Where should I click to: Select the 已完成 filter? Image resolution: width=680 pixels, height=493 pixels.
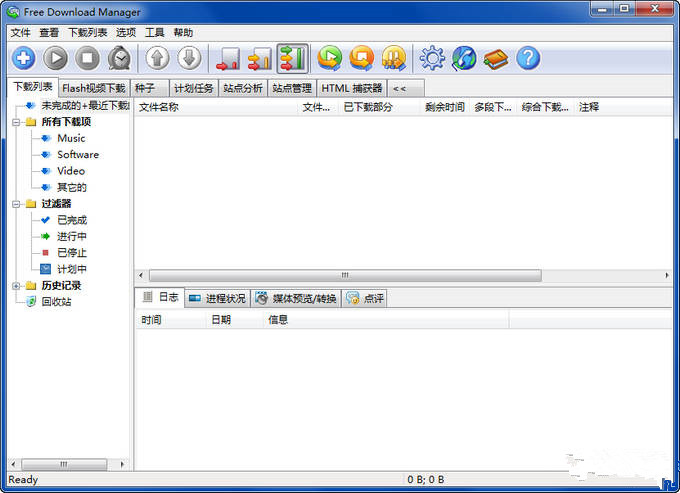click(x=72, y=220)
